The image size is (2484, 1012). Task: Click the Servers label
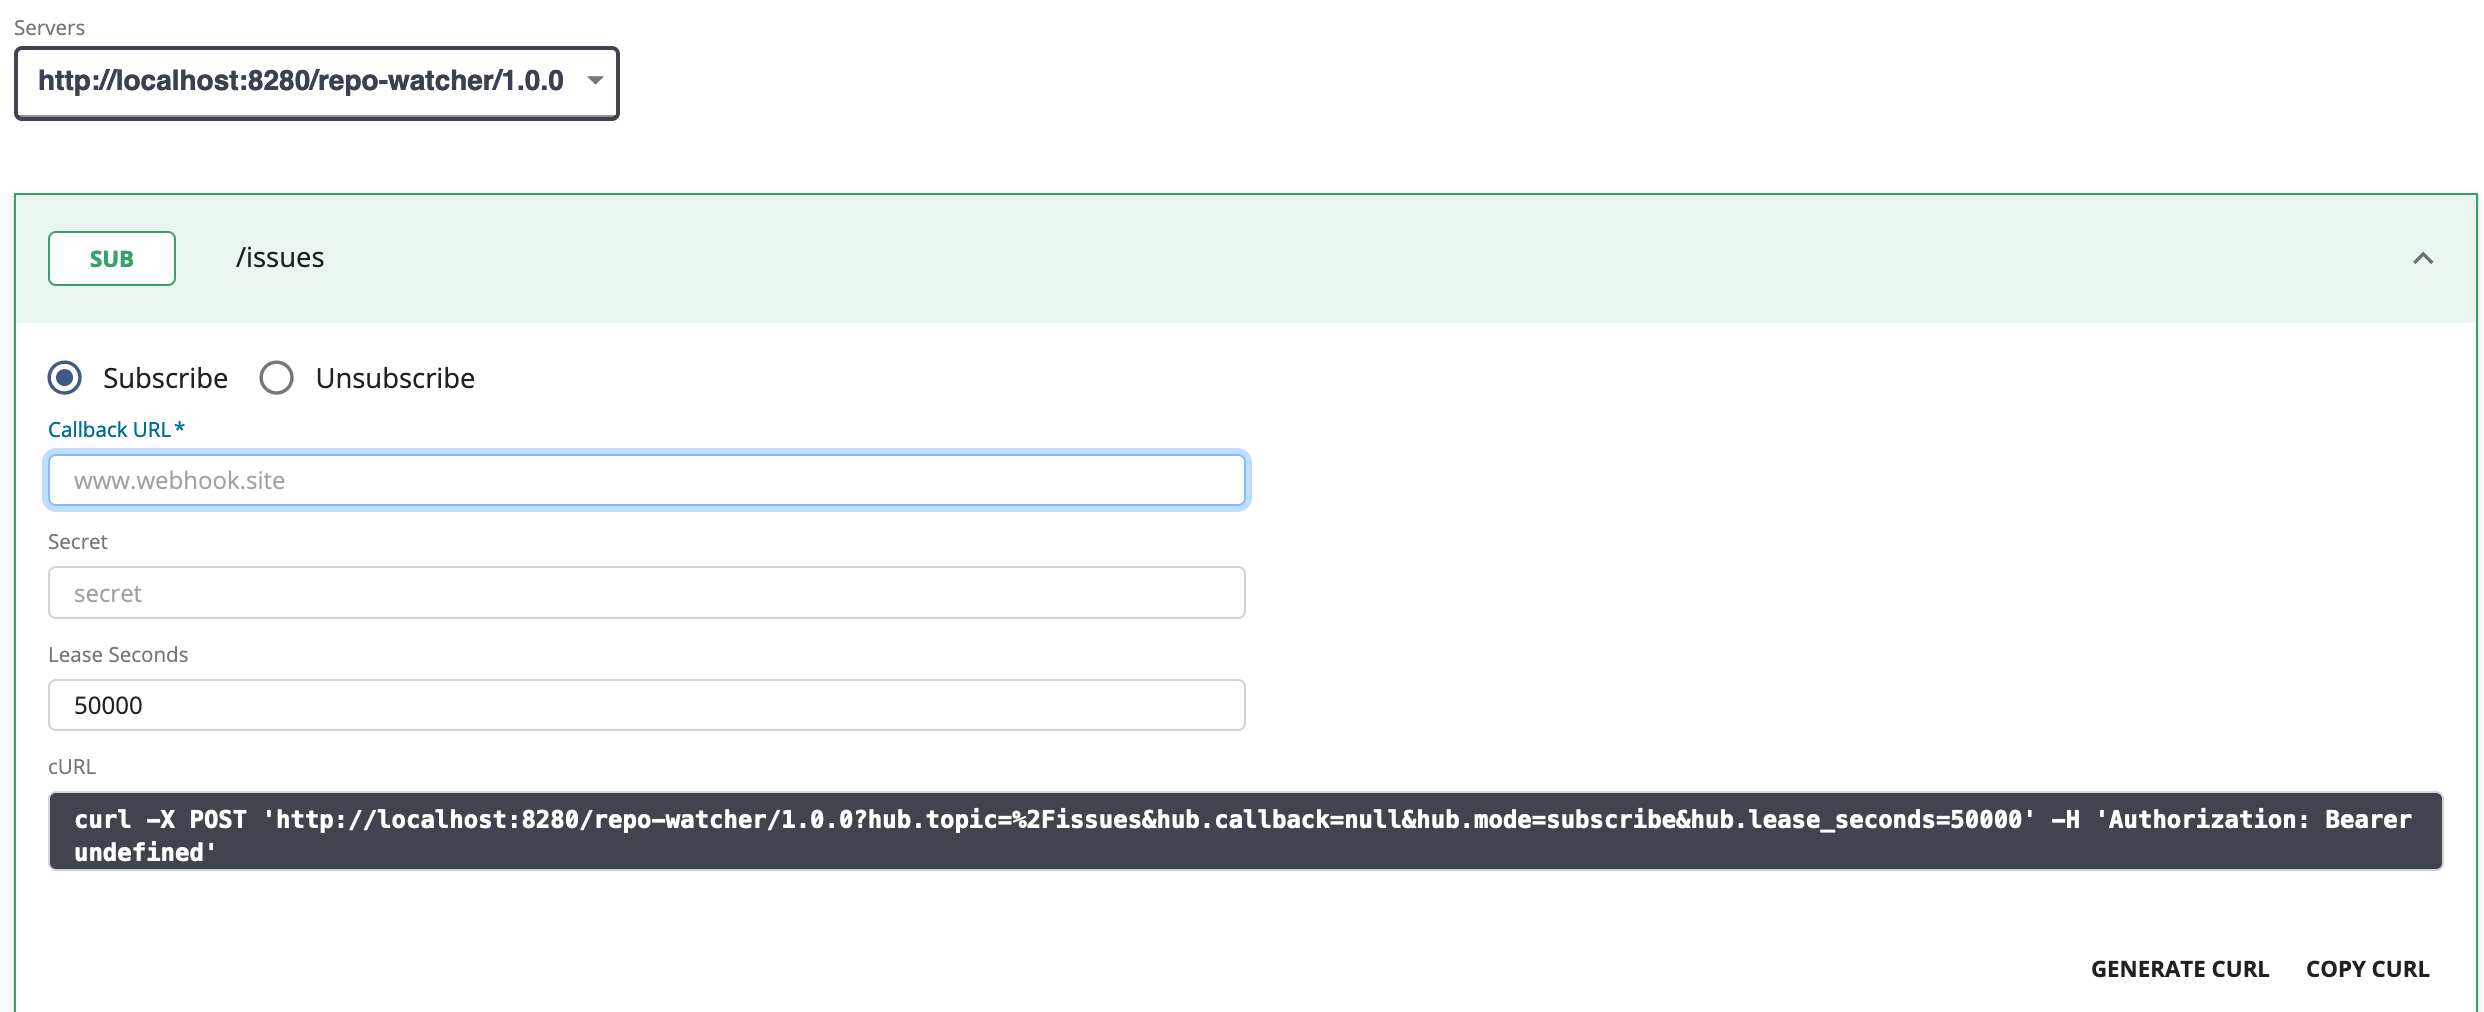point(48,27)
